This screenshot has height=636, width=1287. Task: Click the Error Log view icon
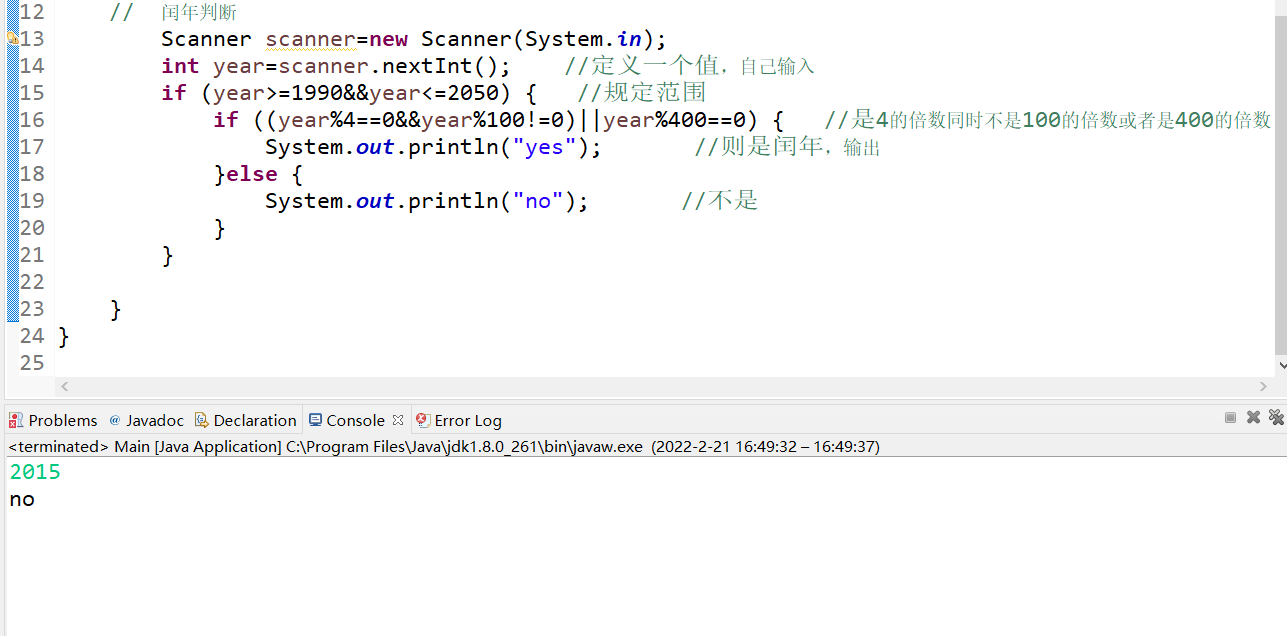coord(423,420)
